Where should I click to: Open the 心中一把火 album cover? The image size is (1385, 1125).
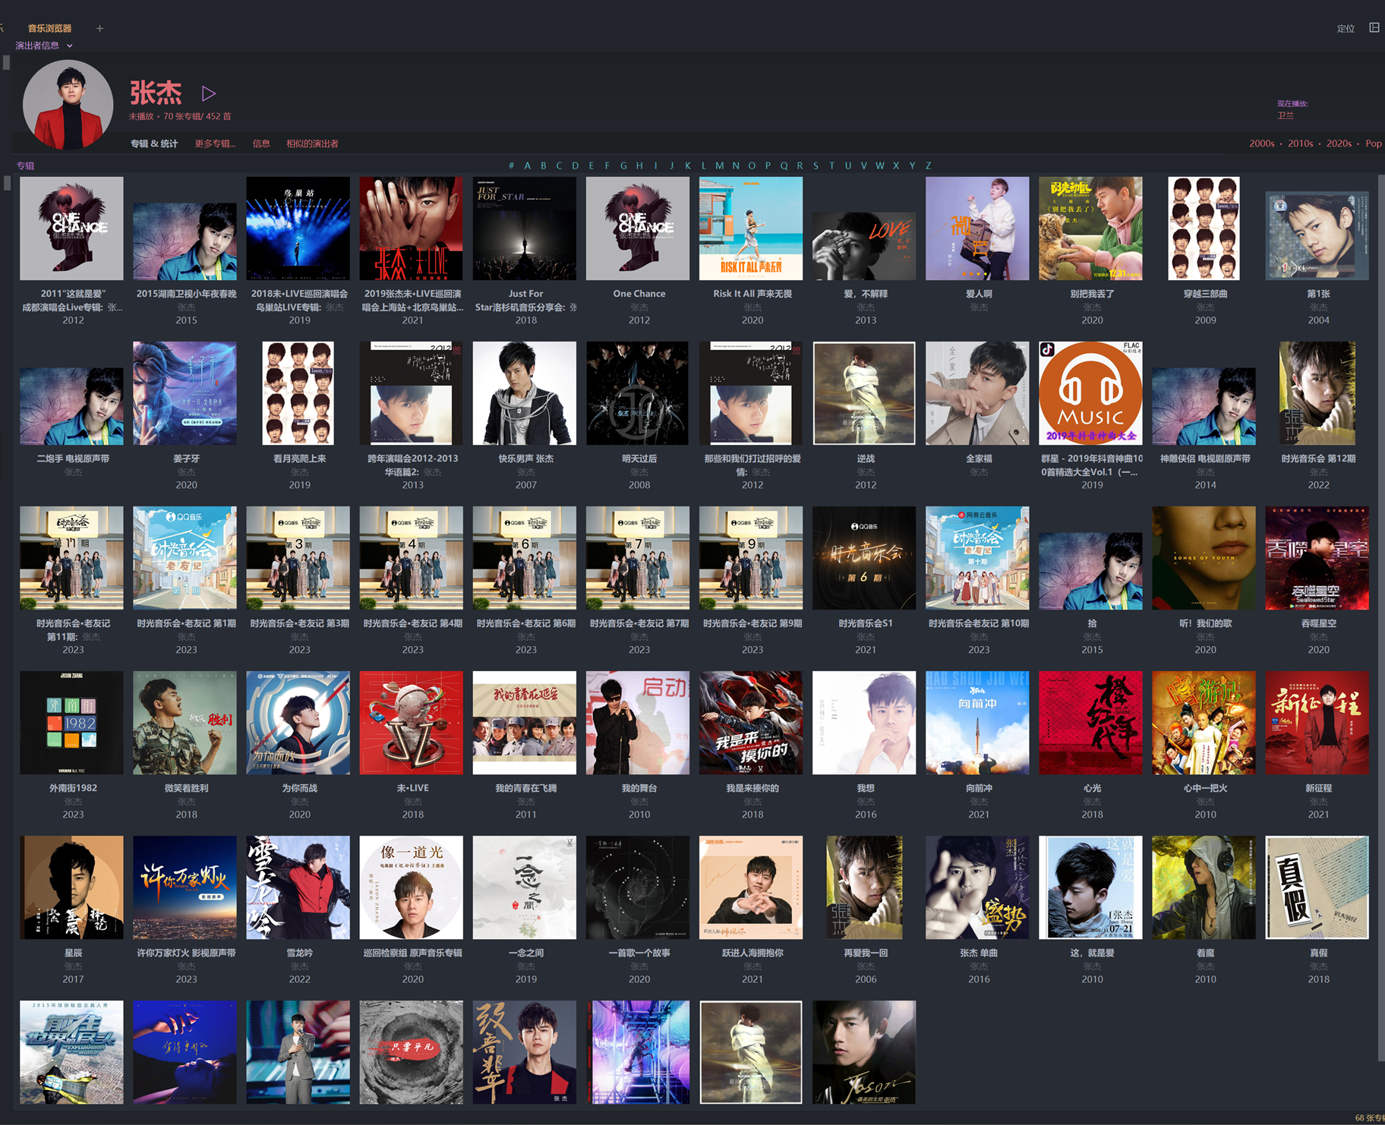[1204, 723]
